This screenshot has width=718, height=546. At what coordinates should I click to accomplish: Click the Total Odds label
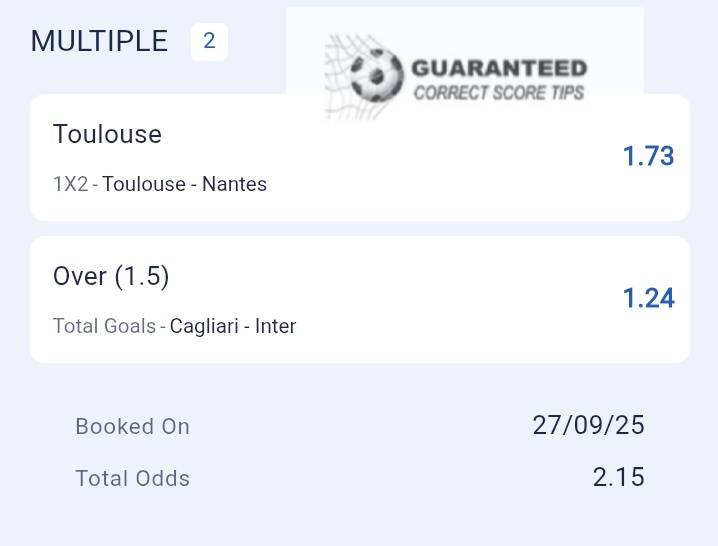click(x=132, y=479)
